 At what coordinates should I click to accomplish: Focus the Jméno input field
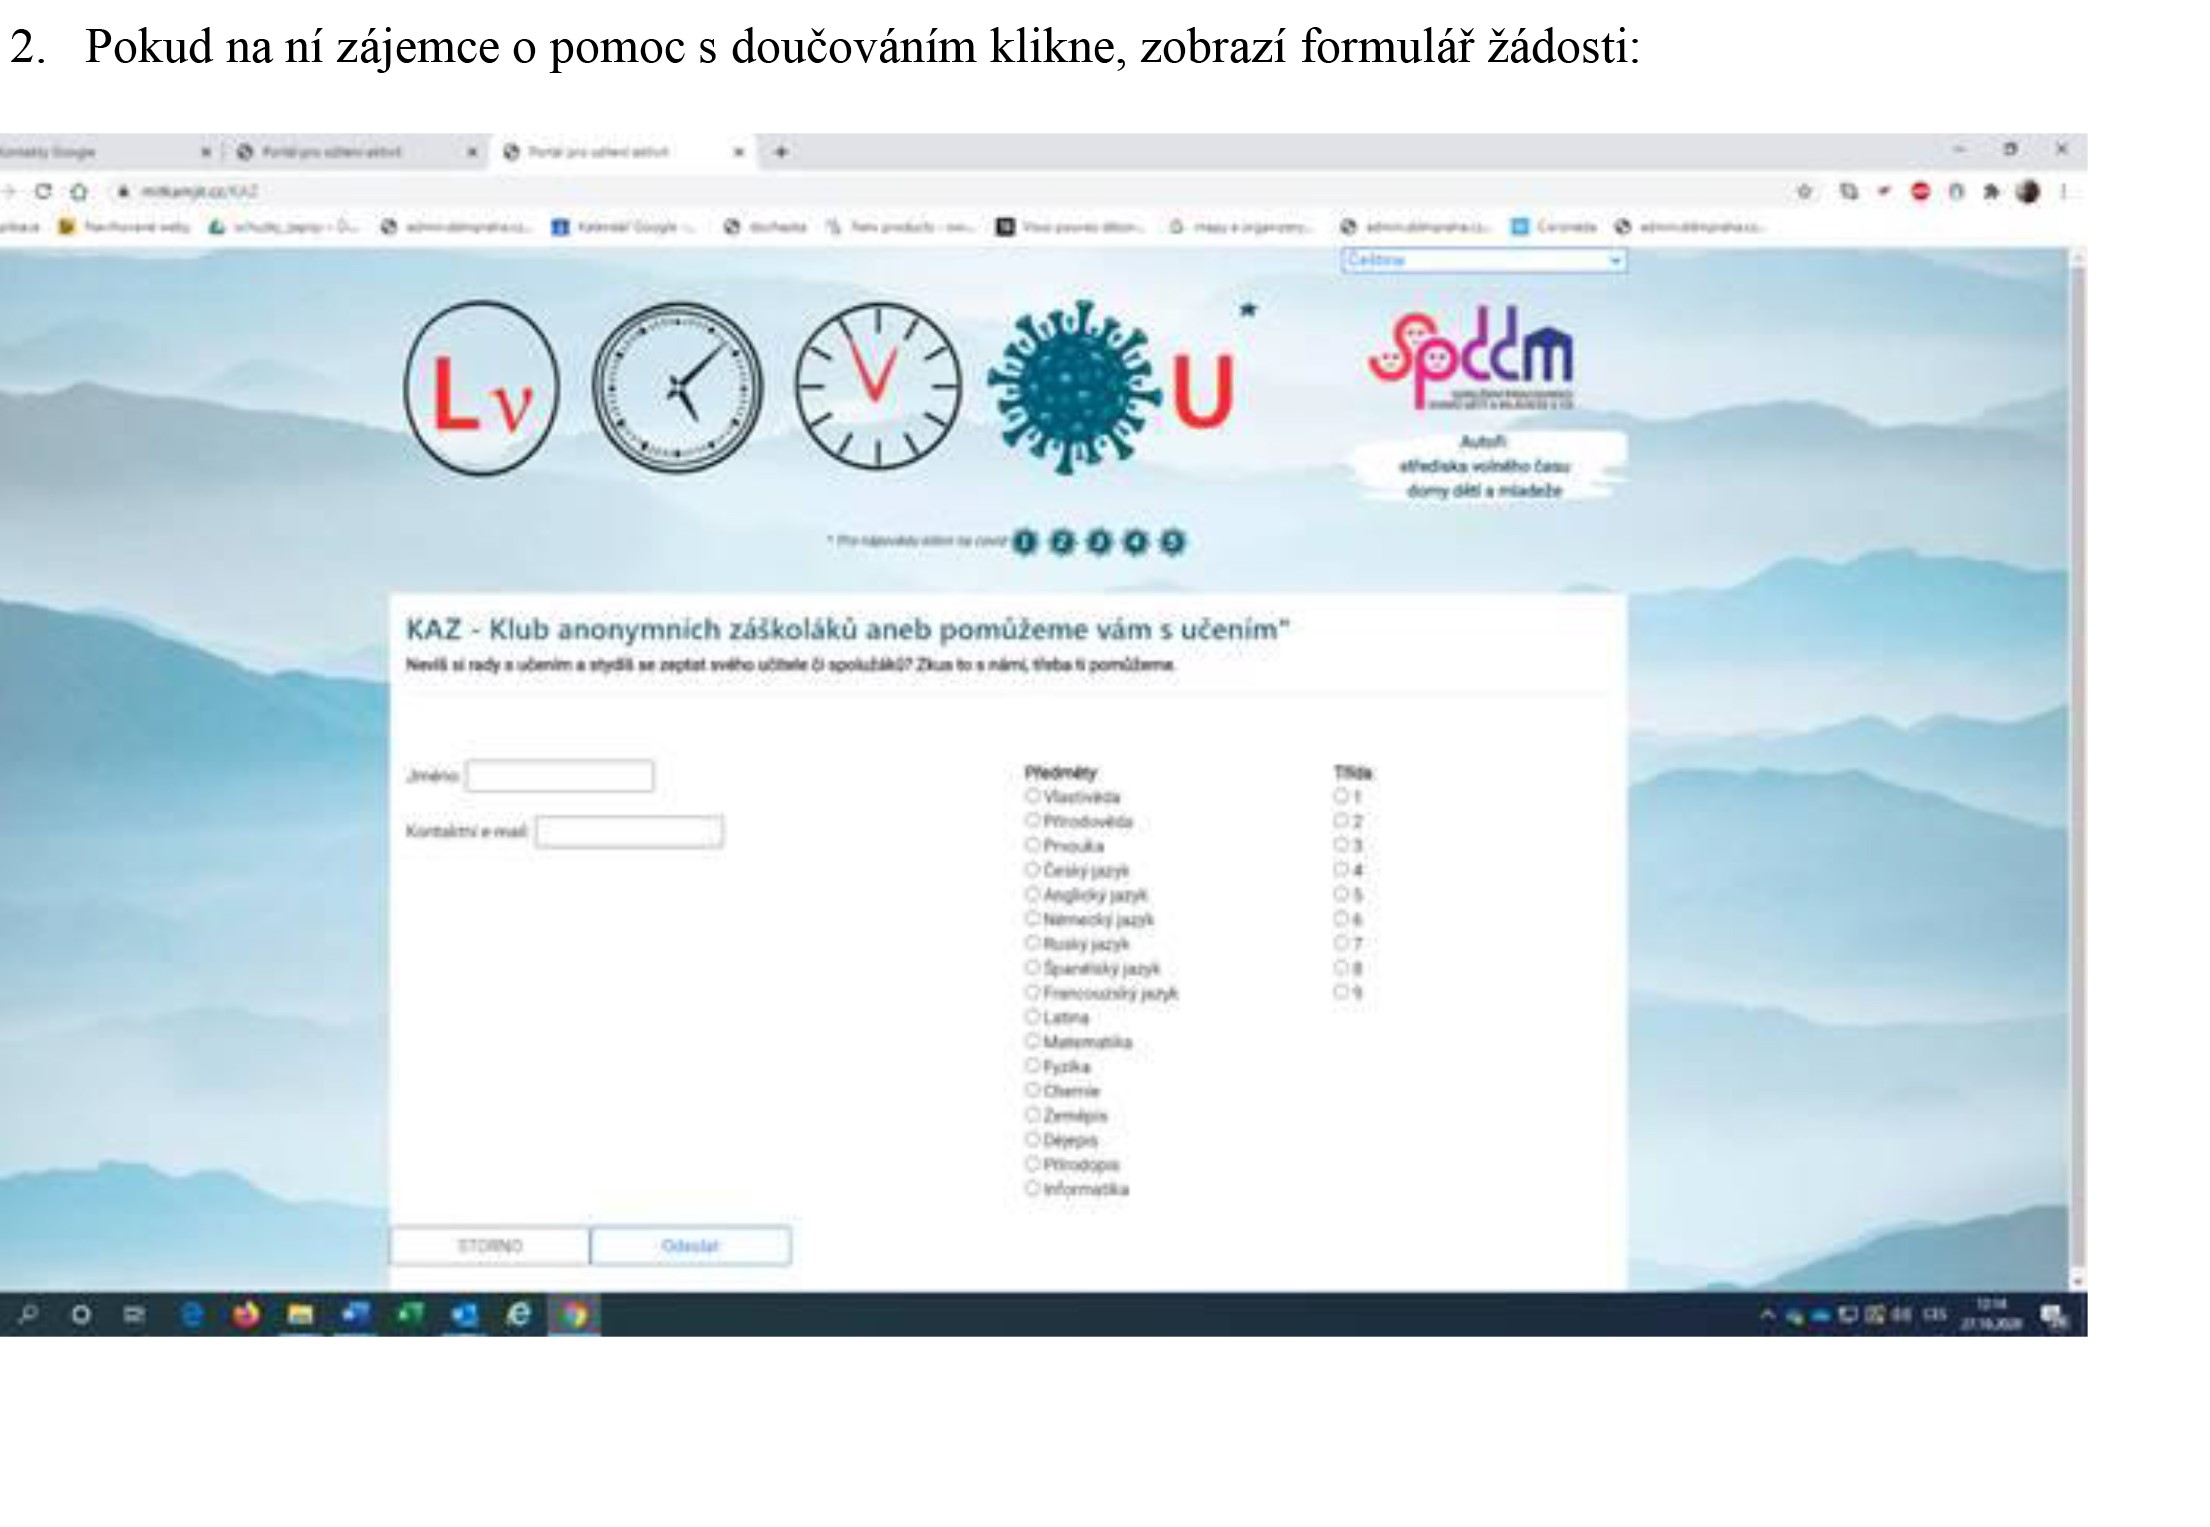point(559,776)
